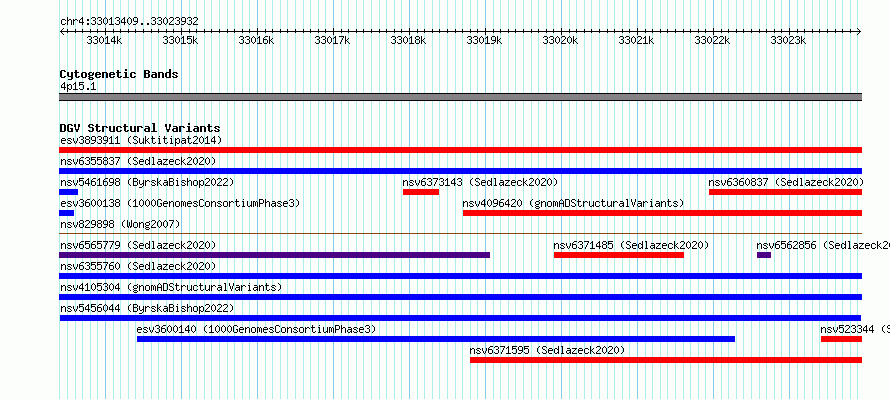Click the blue nsv4105304 variant bar
Screen dimensions: 890x399
coord(460,297)
